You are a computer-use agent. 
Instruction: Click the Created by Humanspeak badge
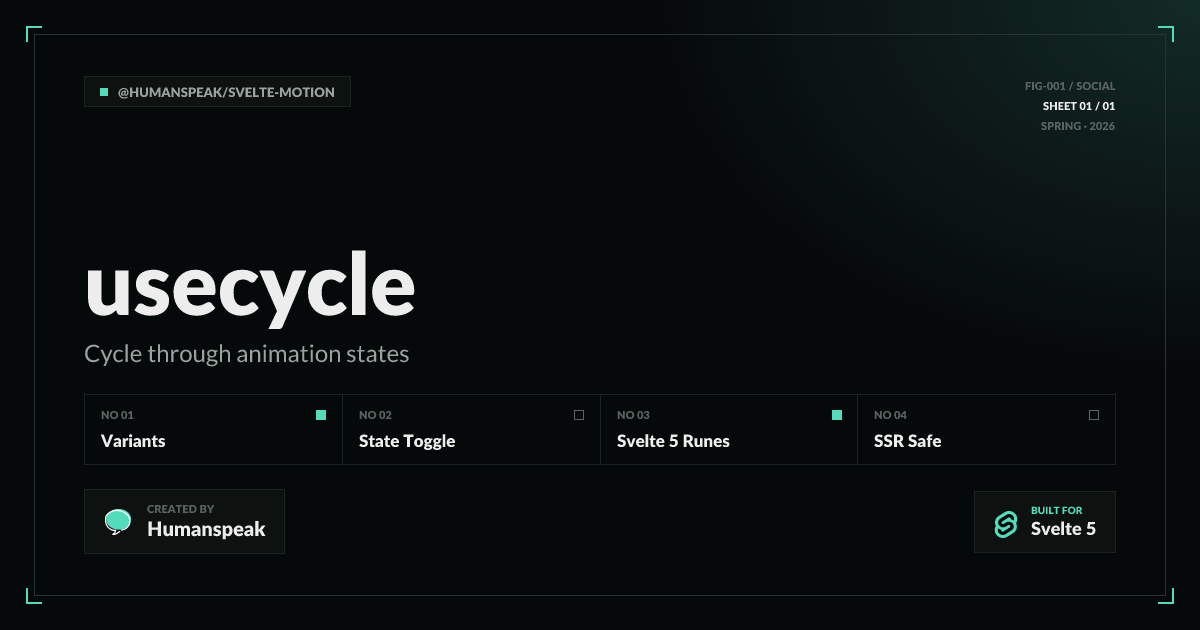(184, 521)
